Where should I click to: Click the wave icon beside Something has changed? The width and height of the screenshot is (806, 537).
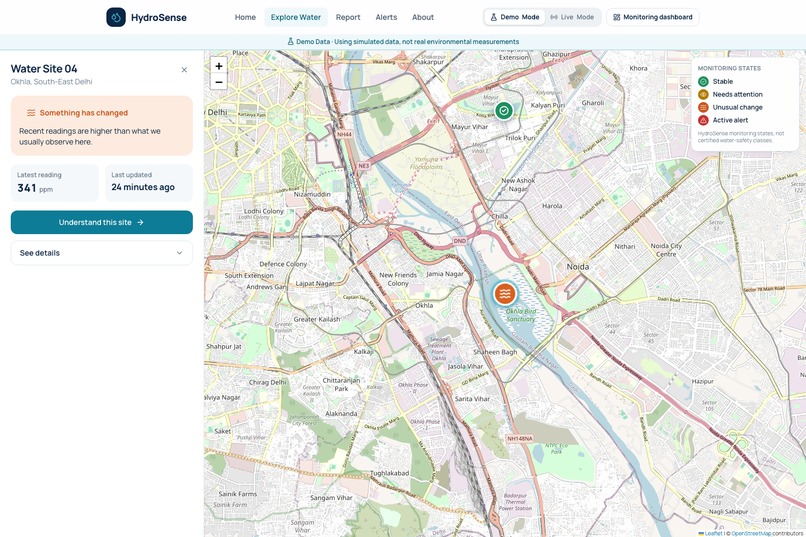[31, 113]
